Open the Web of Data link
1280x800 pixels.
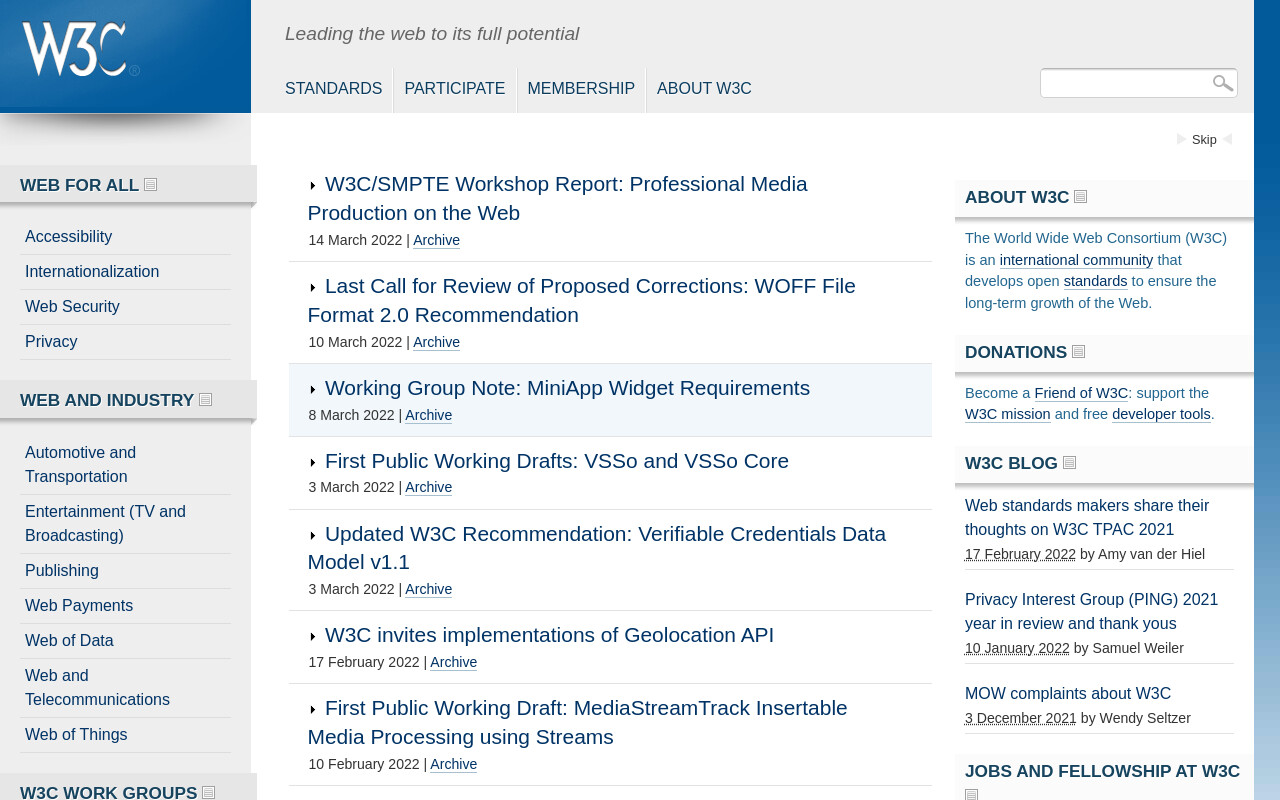[x=69, y=641]
